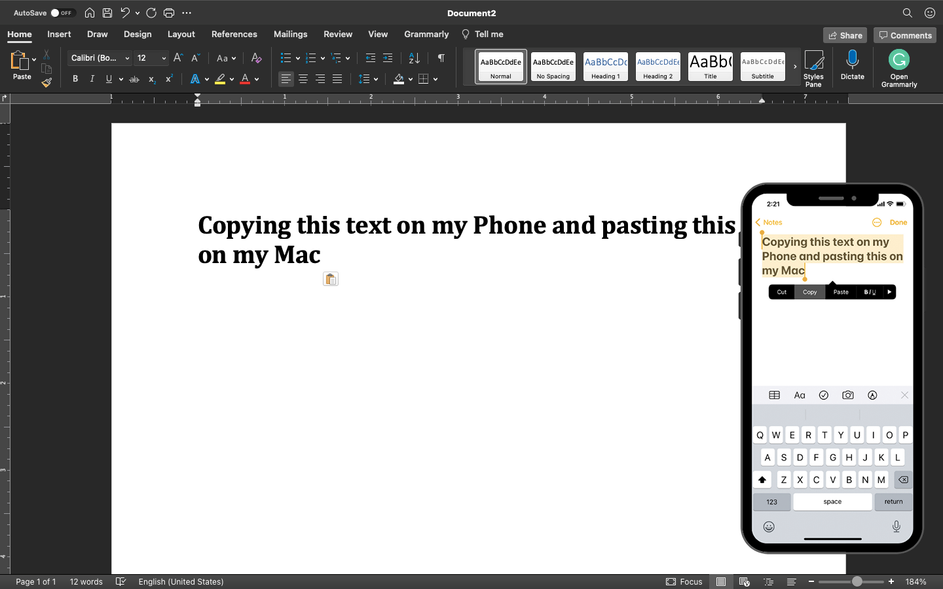Viewport: 943px width, 589px height.
Task: Toggle Italic formatting
Action: point(92,79)
